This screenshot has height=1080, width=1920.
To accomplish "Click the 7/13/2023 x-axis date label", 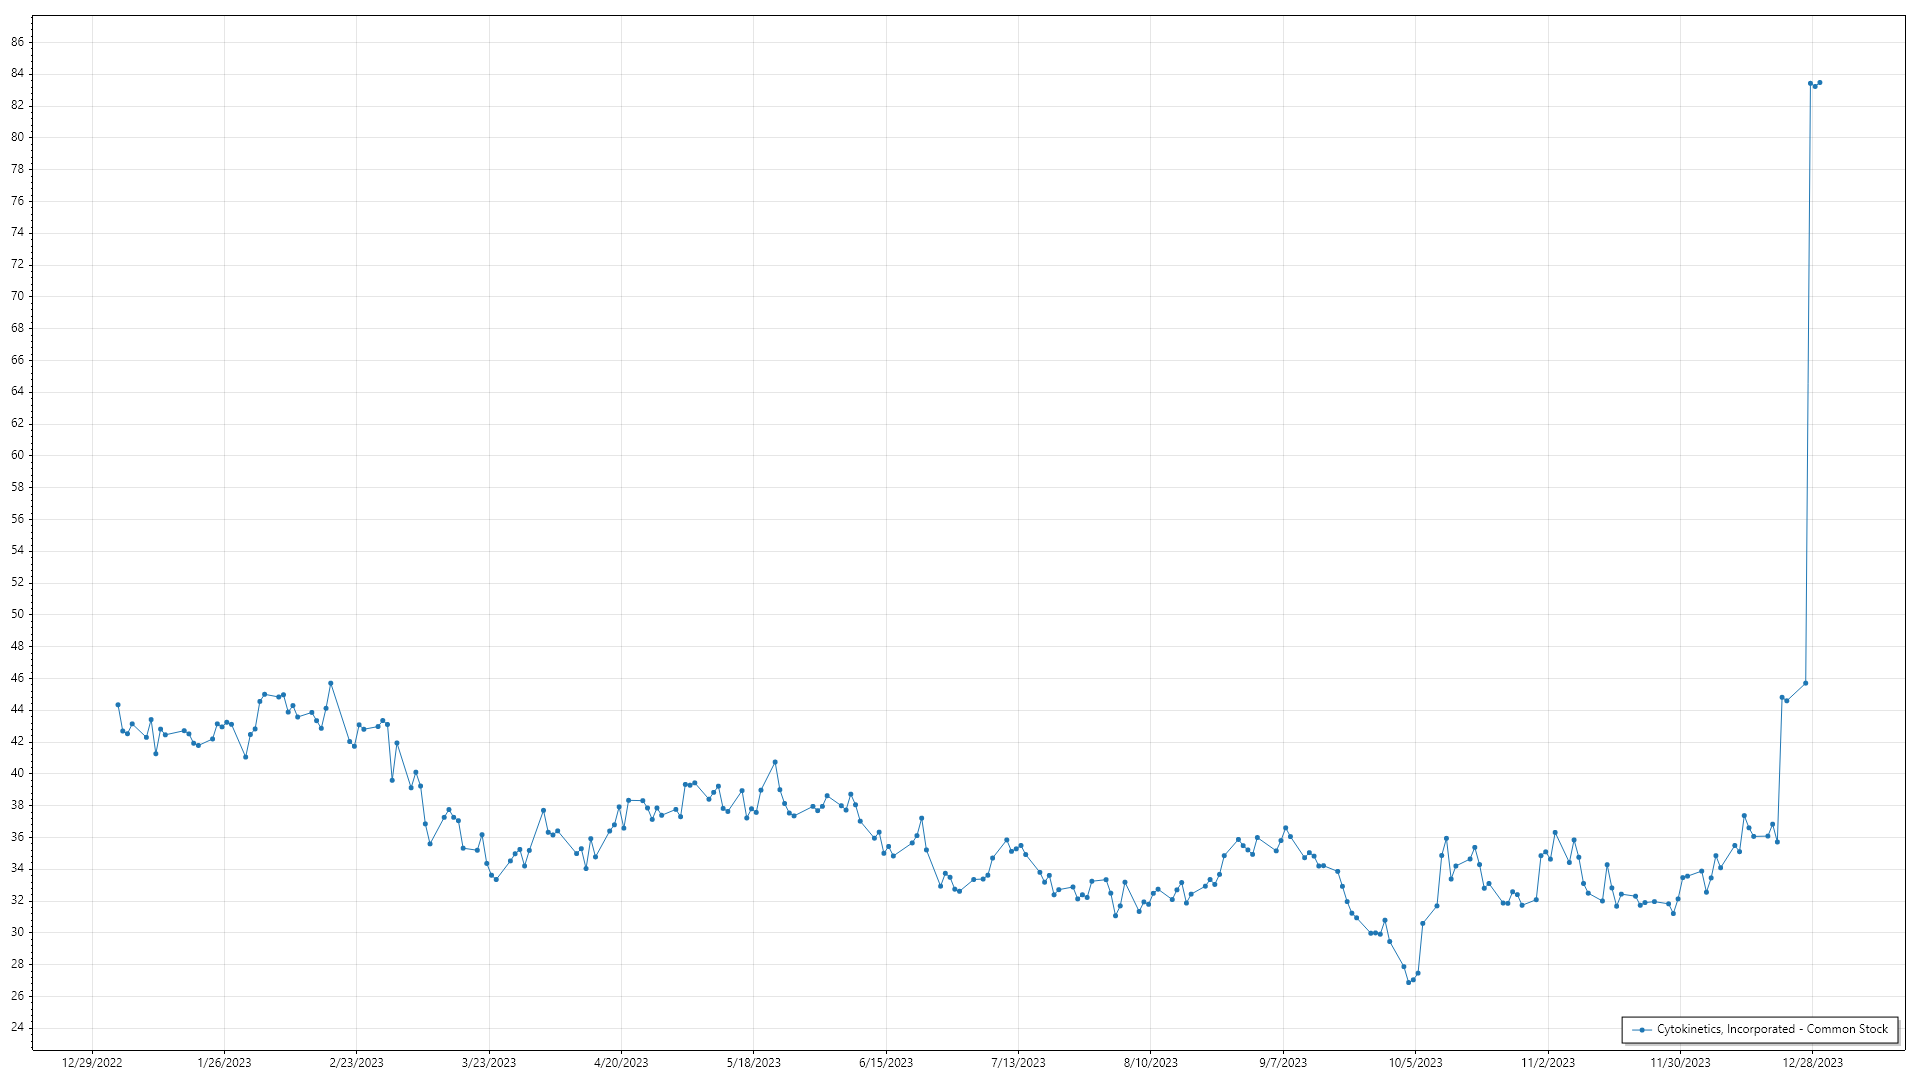I will [x=1018, y=1063].
